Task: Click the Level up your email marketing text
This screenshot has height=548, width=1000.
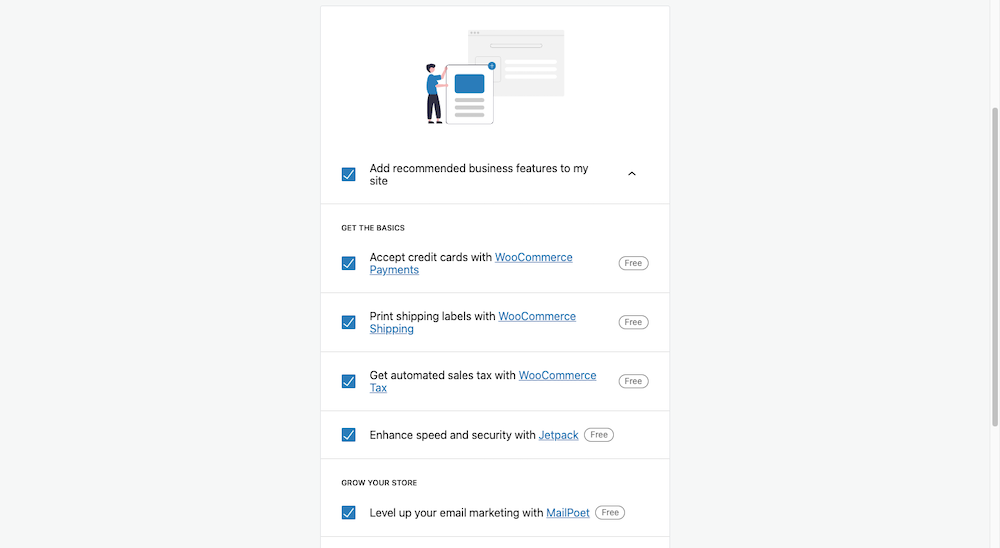Action: (x=456, y=513)
